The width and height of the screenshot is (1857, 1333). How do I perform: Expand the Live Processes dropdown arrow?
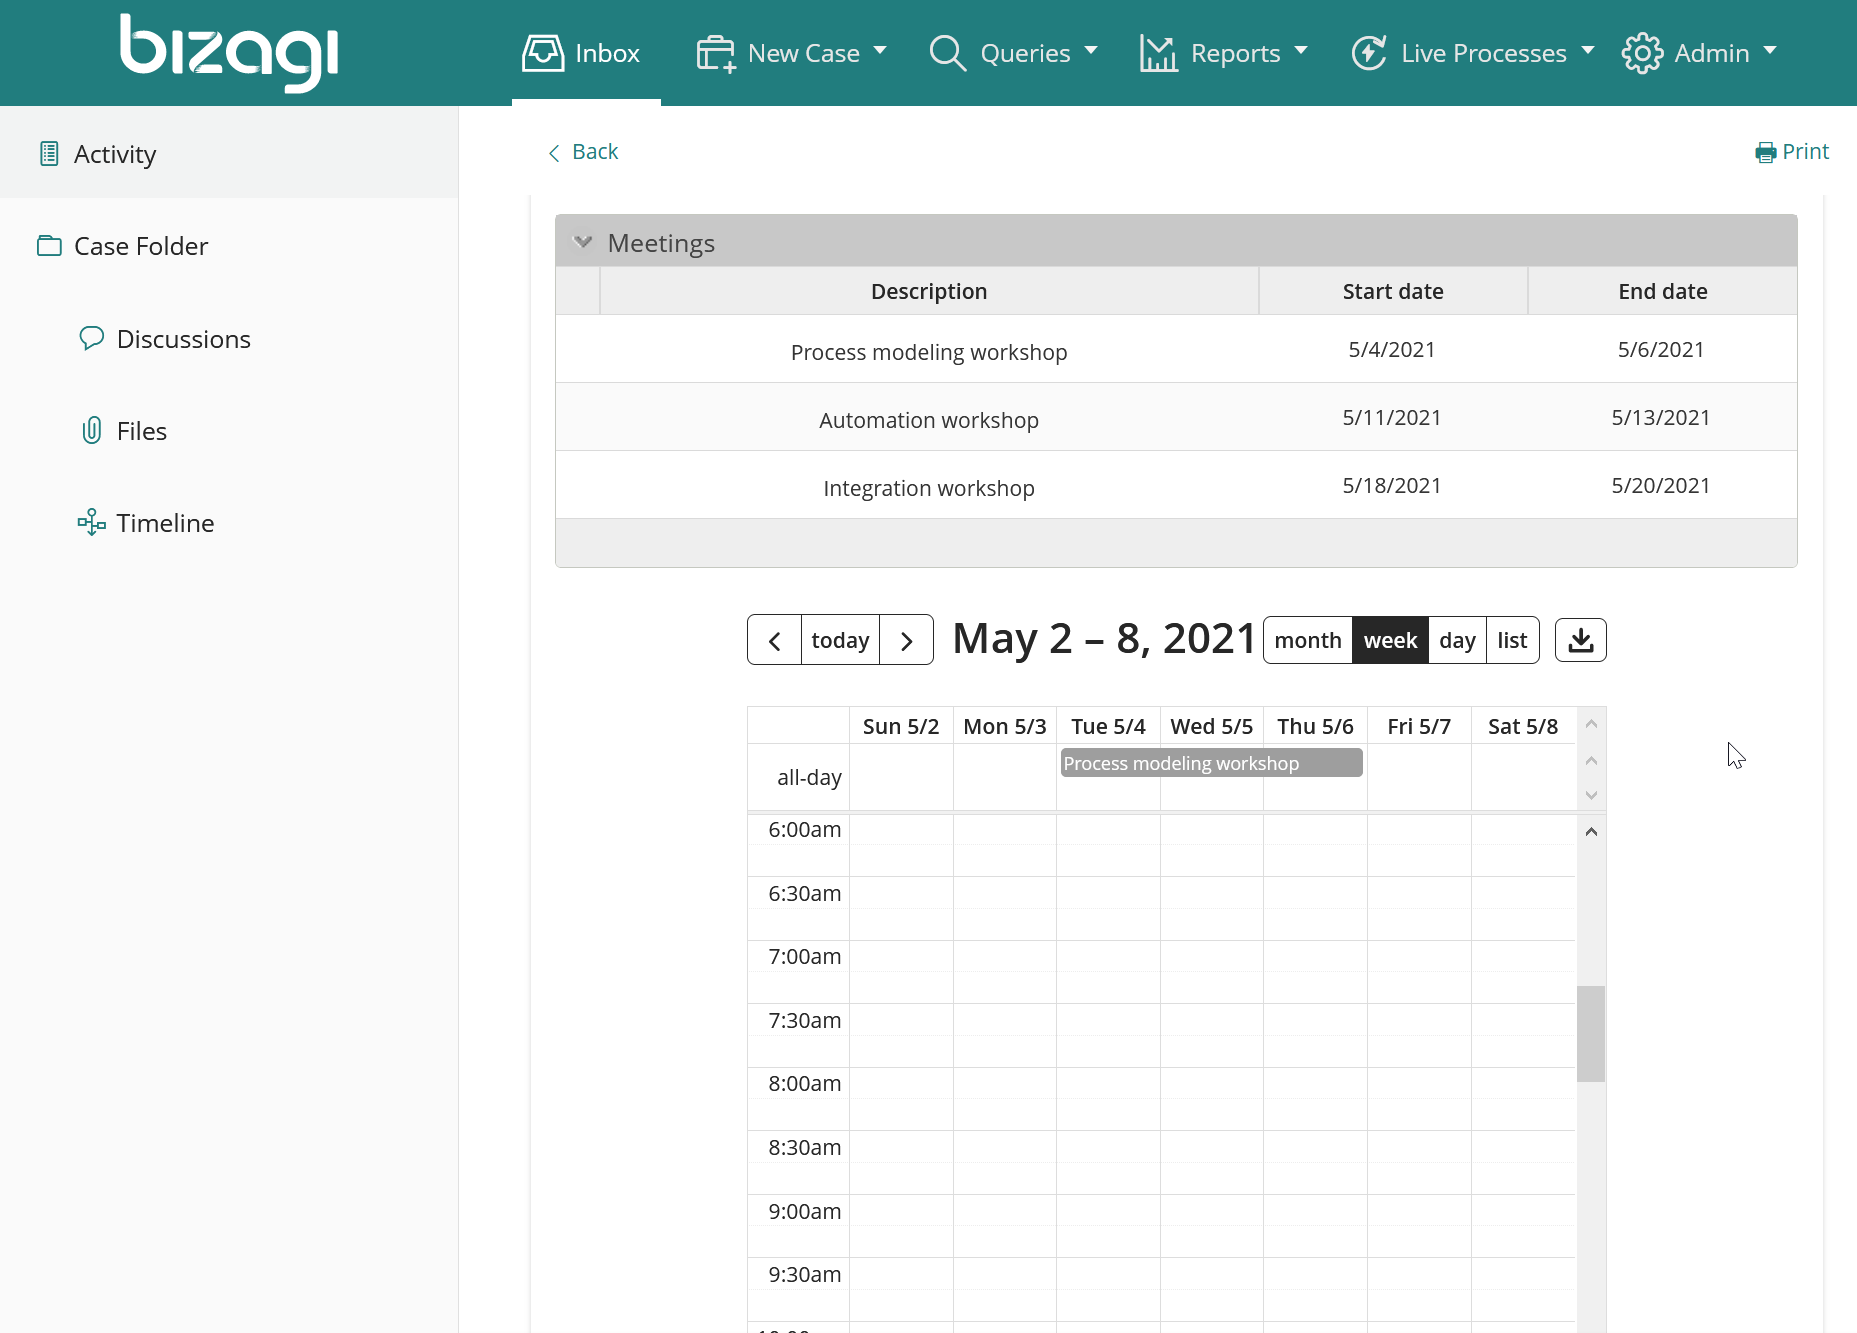coord(1588,50)
